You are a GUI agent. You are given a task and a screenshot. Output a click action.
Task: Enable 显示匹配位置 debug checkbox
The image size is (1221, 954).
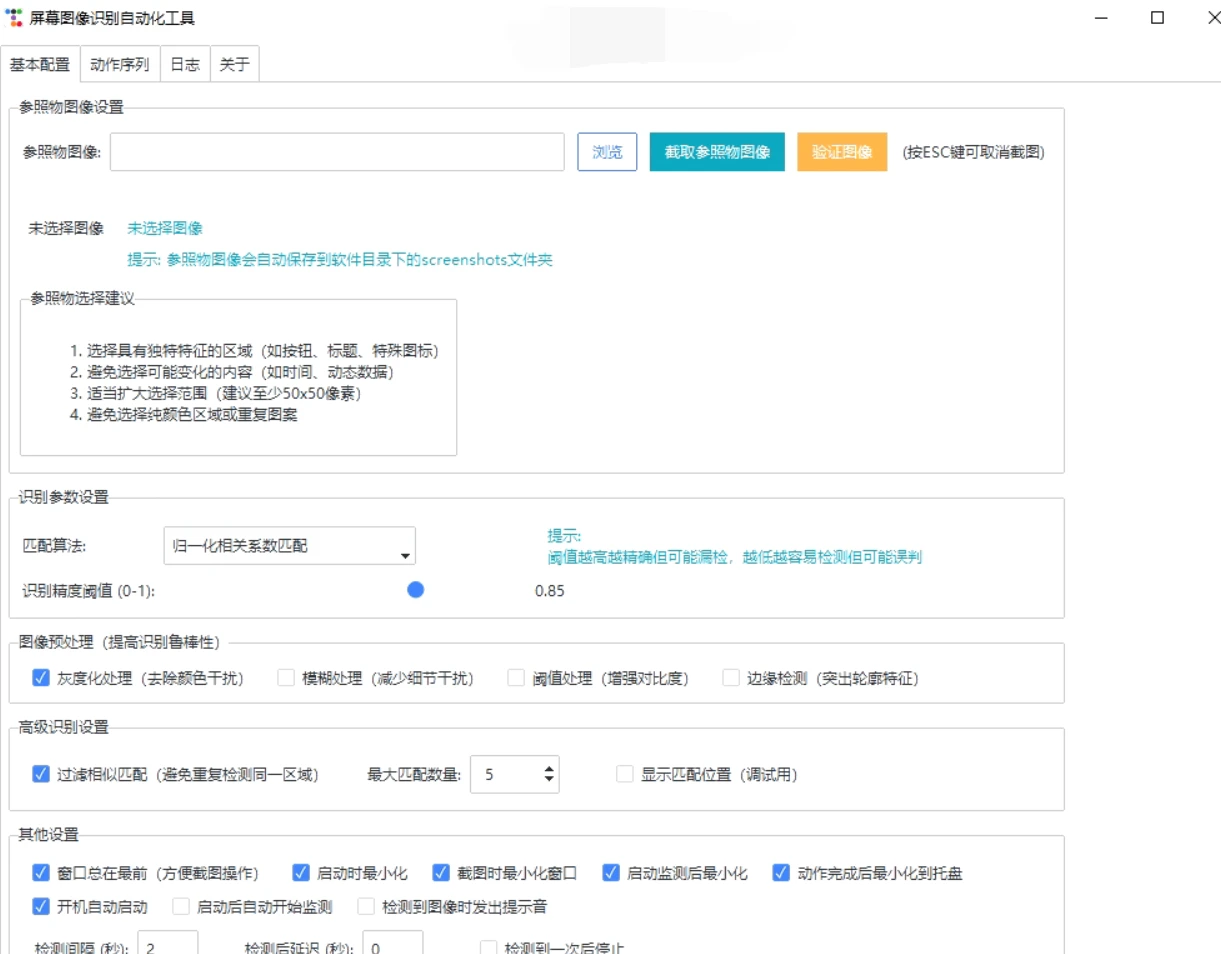(x=625, y=774)
